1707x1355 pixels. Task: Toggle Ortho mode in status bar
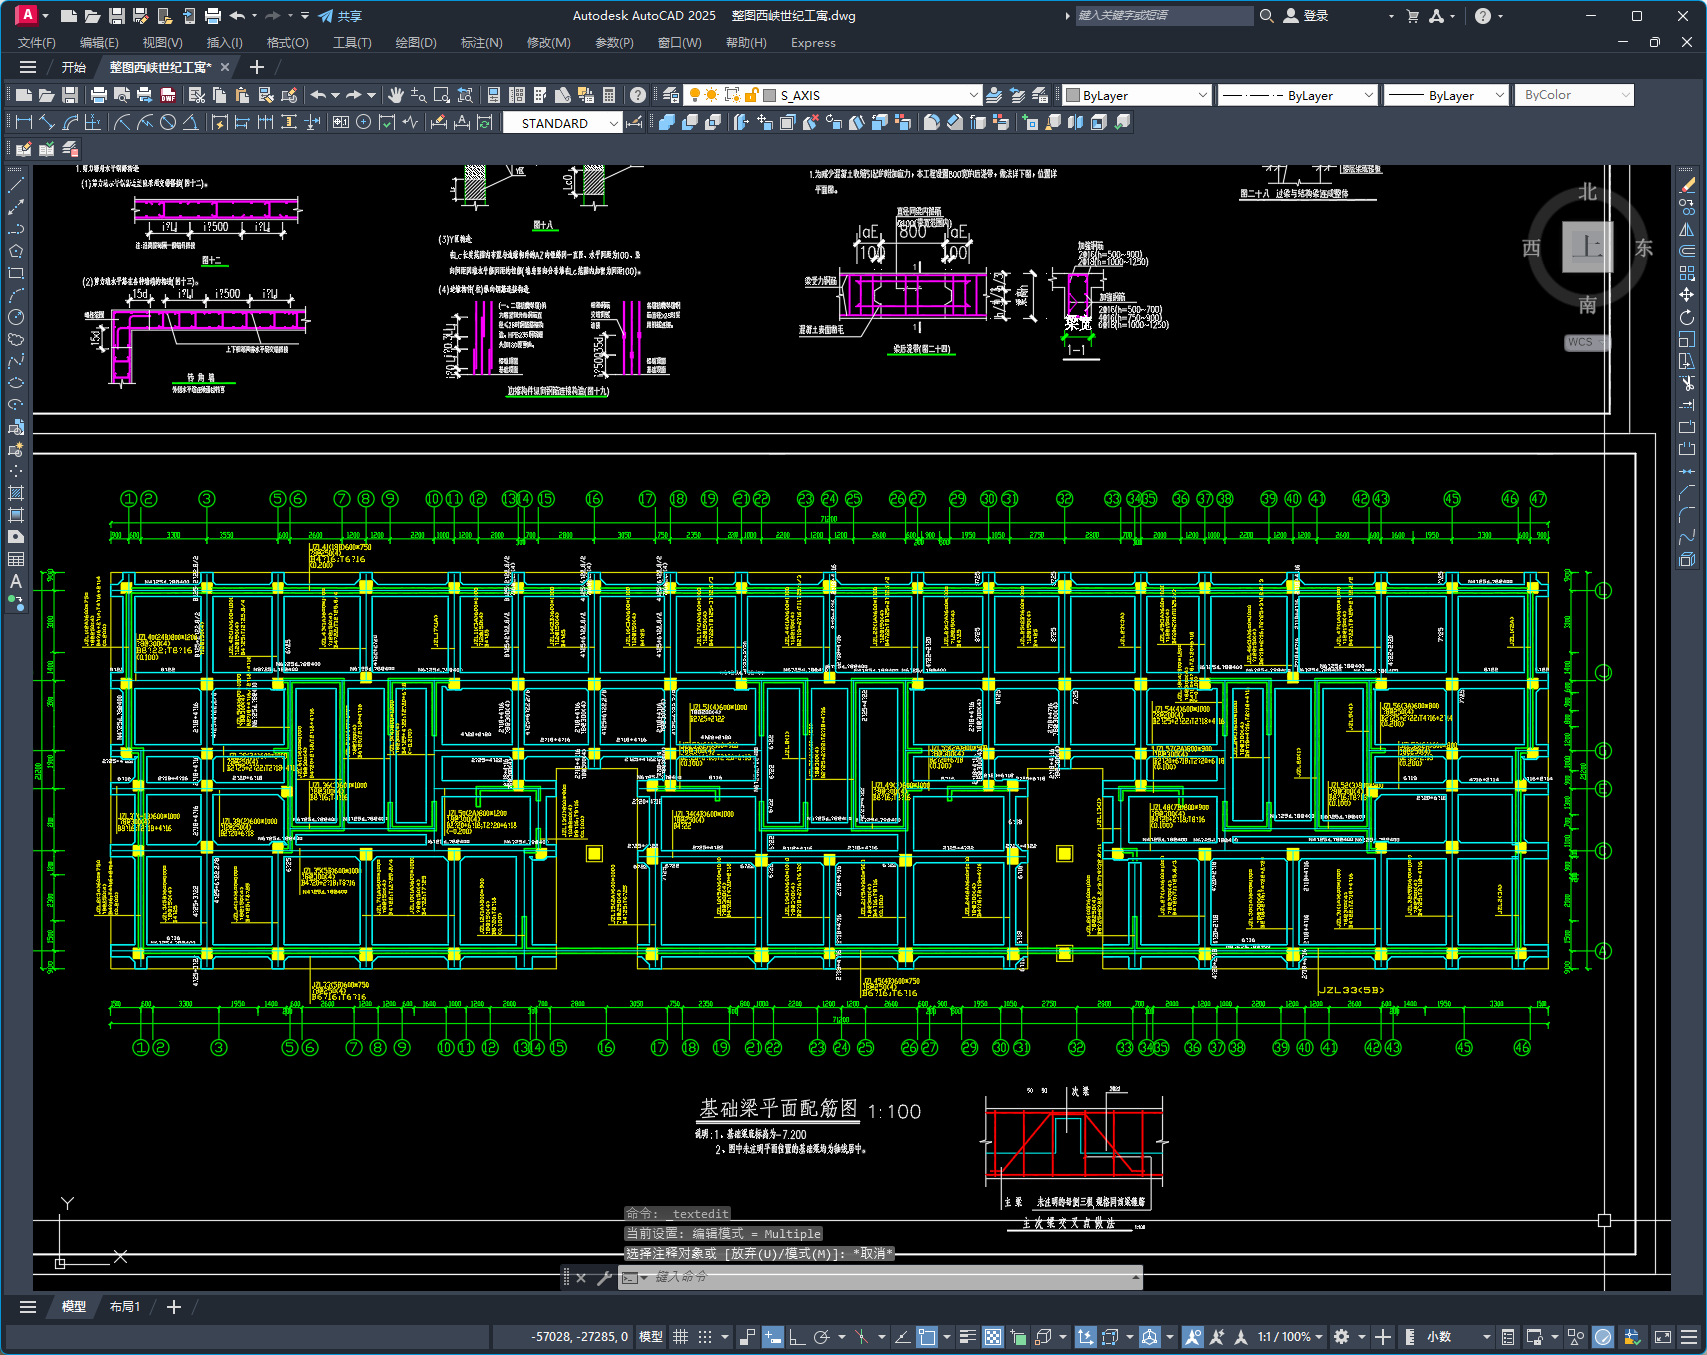pyautogui.click(x=796, y=1336)
